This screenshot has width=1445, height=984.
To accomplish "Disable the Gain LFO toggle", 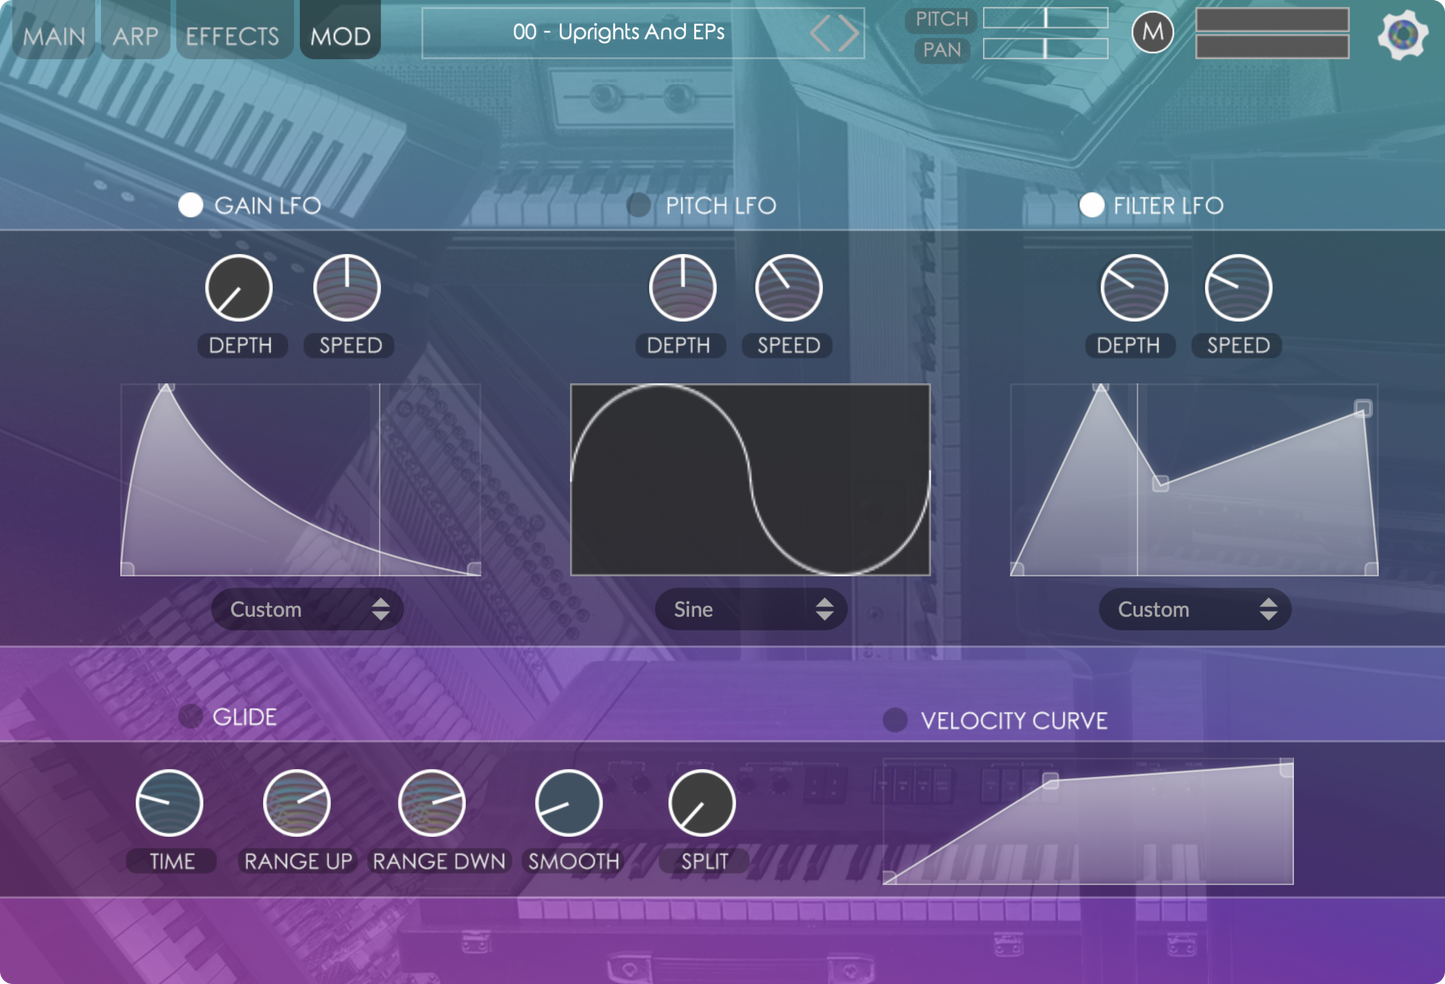I will click(191, 205).
